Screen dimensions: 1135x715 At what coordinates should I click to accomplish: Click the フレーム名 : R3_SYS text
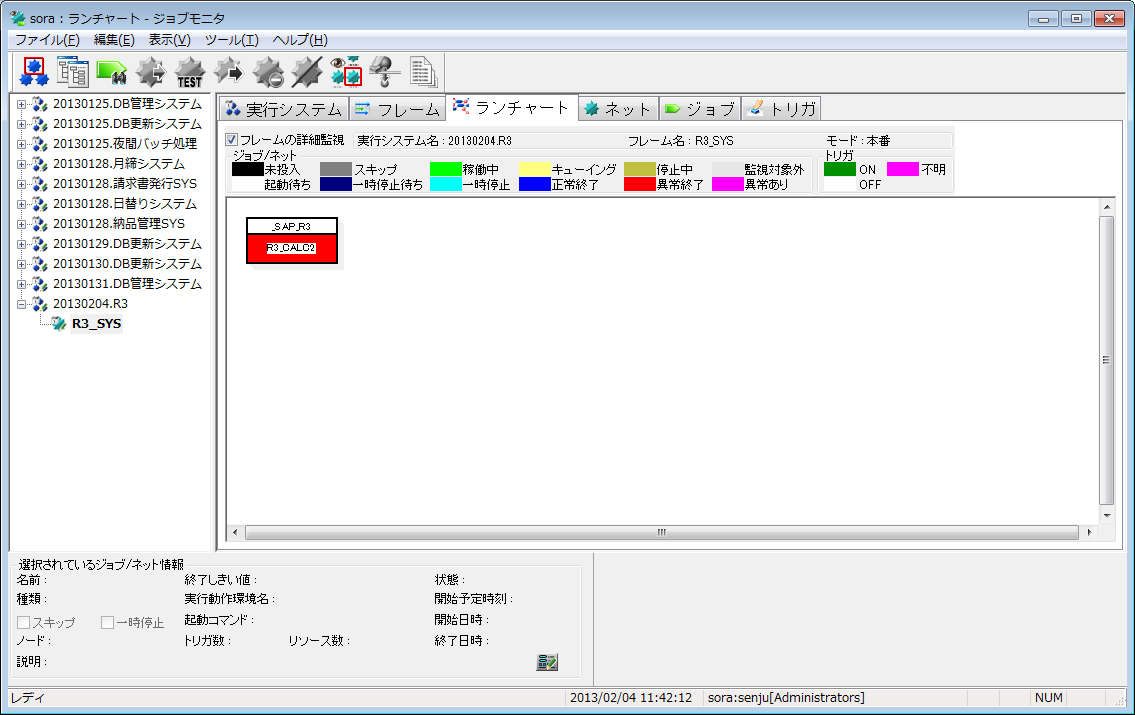click(x=680, y=140)
